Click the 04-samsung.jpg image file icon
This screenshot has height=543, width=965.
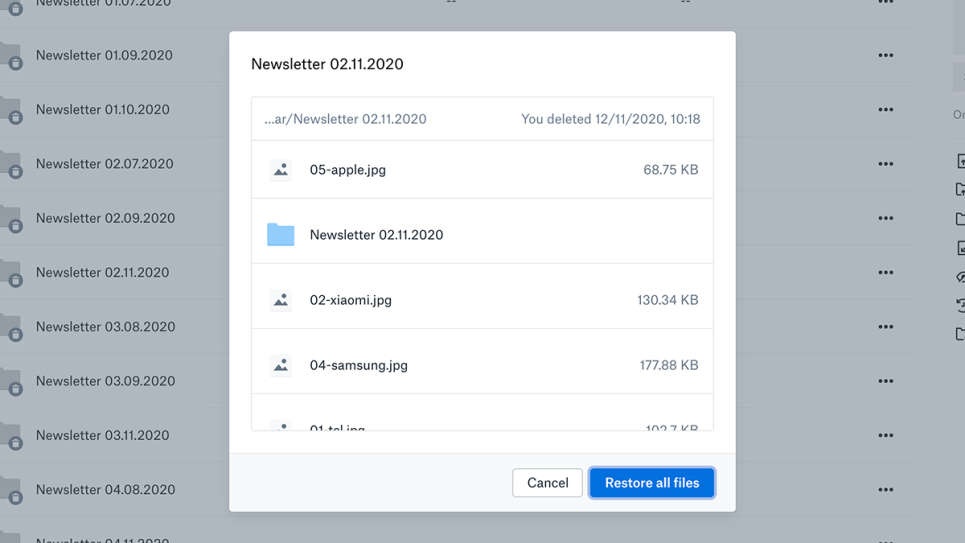(281, 365)
